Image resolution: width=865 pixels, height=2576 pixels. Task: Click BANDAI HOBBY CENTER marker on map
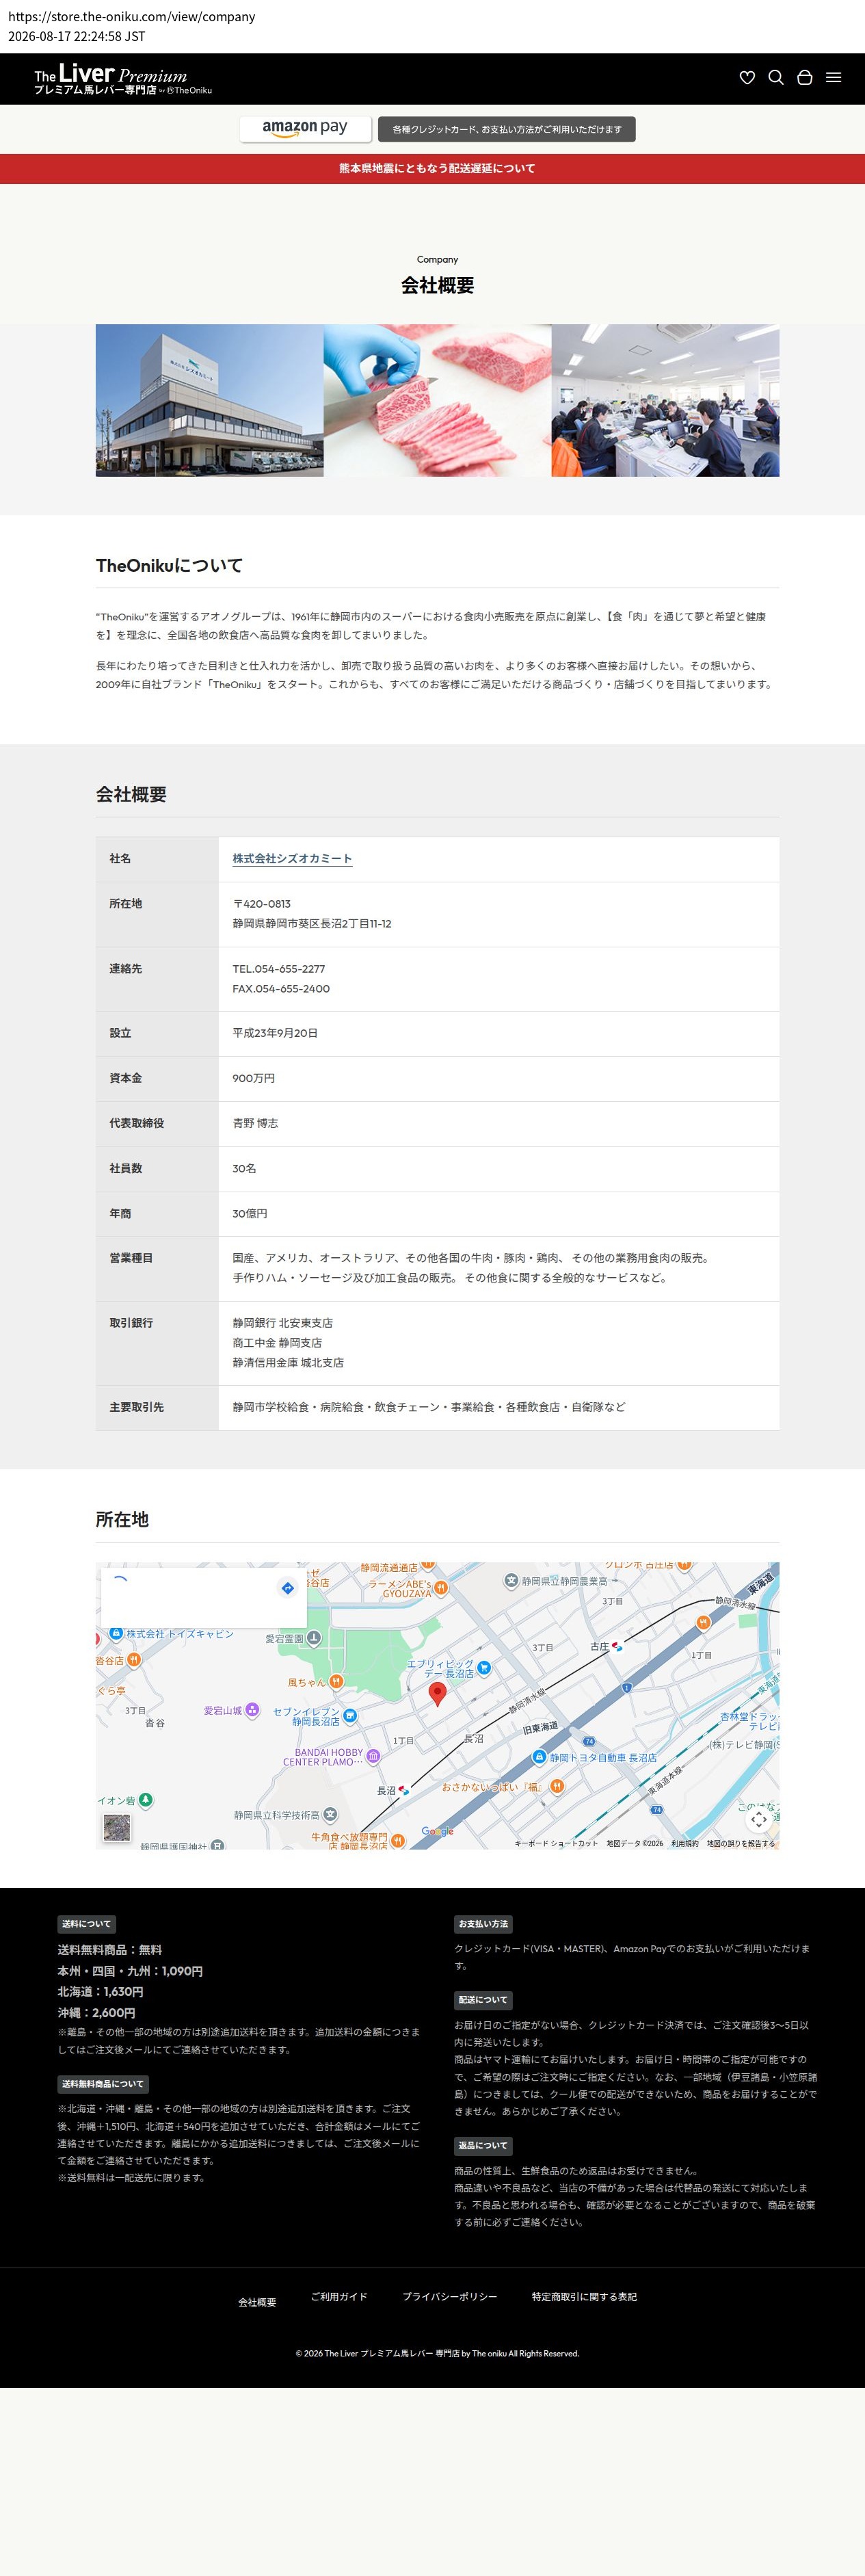coord(373,1755)
